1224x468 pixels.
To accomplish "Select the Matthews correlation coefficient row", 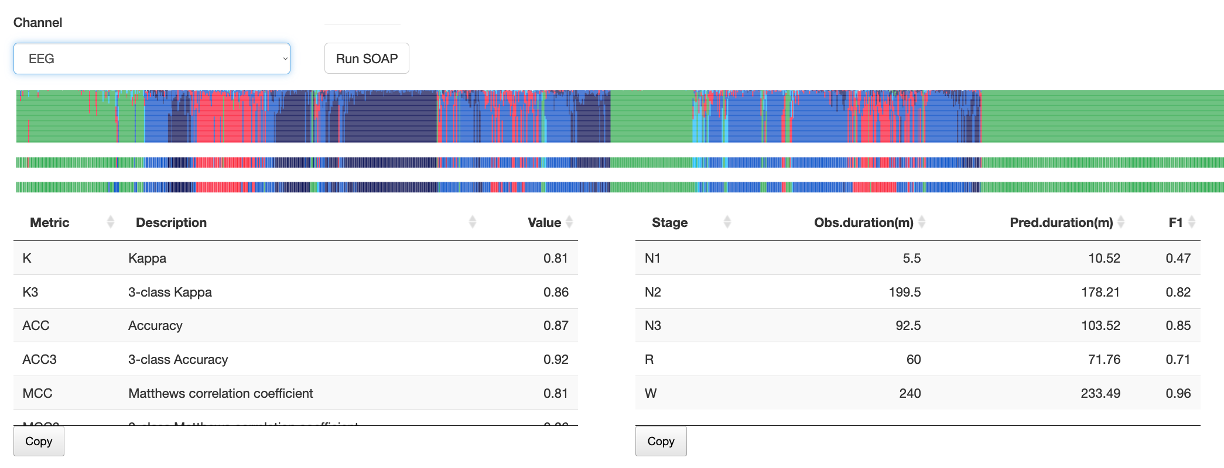I will point(295,393).
